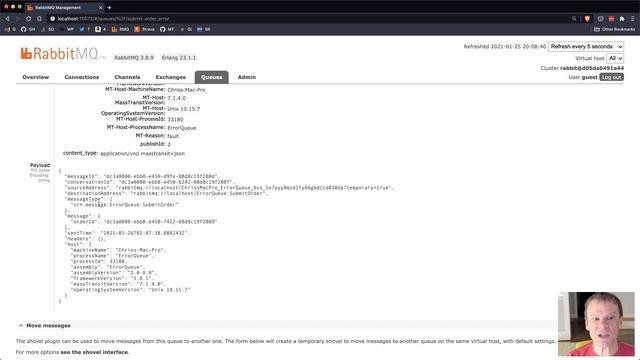This screenshot has height=360, width=640.
Task: Open the SR bookmark
Action: pos(203,29)
